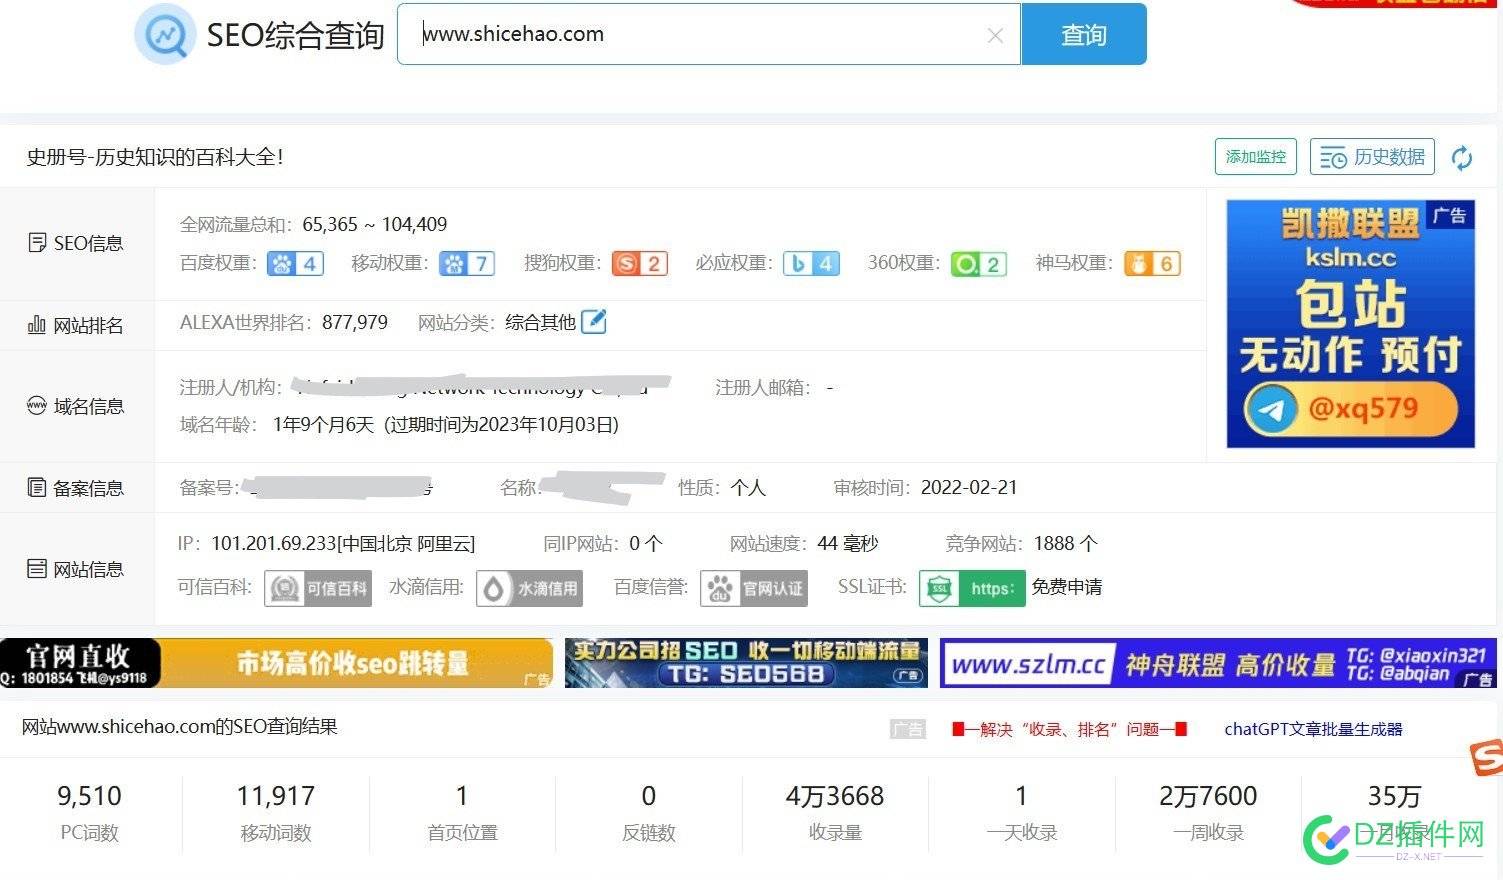The image size is (1503, 880).
Task: Click the 必应权重 badge showing 4
Action: tap(811, 264)
